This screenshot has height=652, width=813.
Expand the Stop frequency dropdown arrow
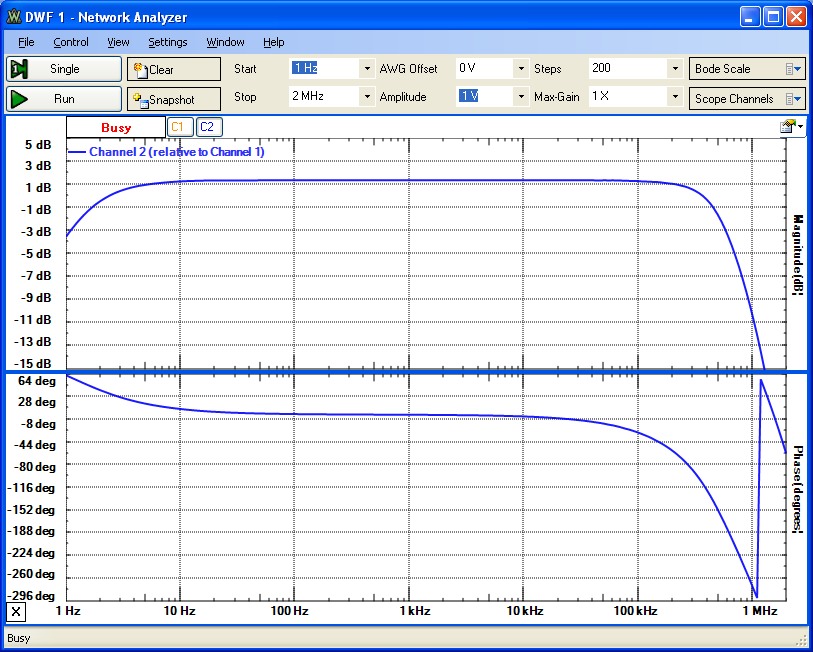(367, 97)
